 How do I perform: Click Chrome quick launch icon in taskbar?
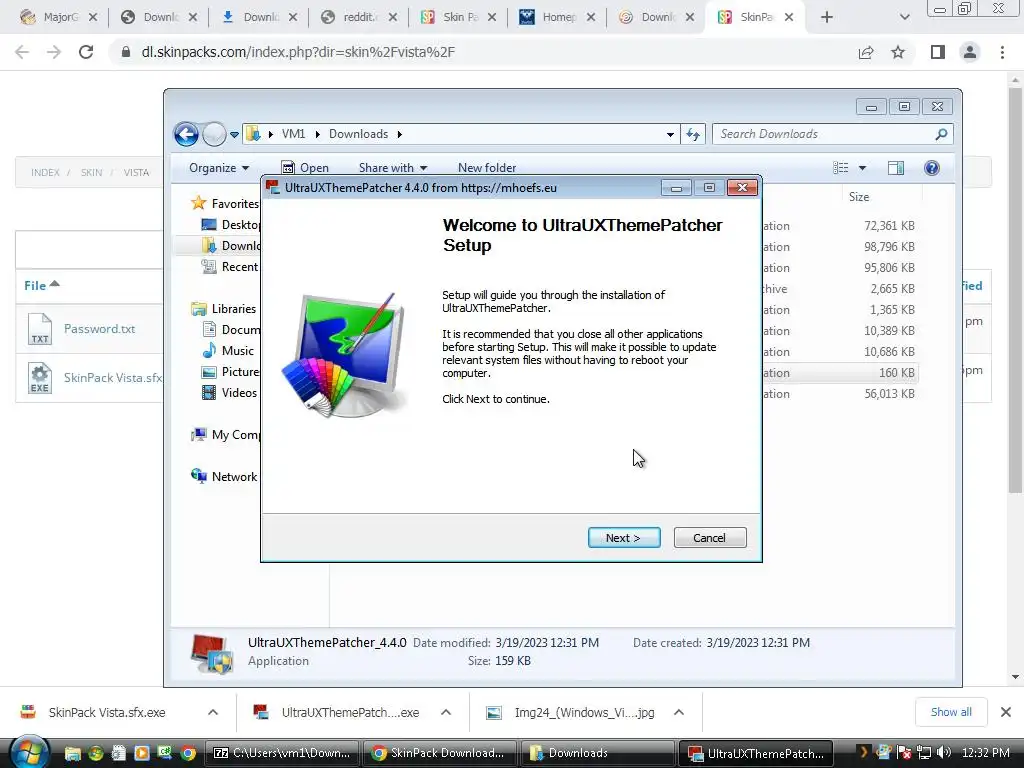[x=188, y=753]
